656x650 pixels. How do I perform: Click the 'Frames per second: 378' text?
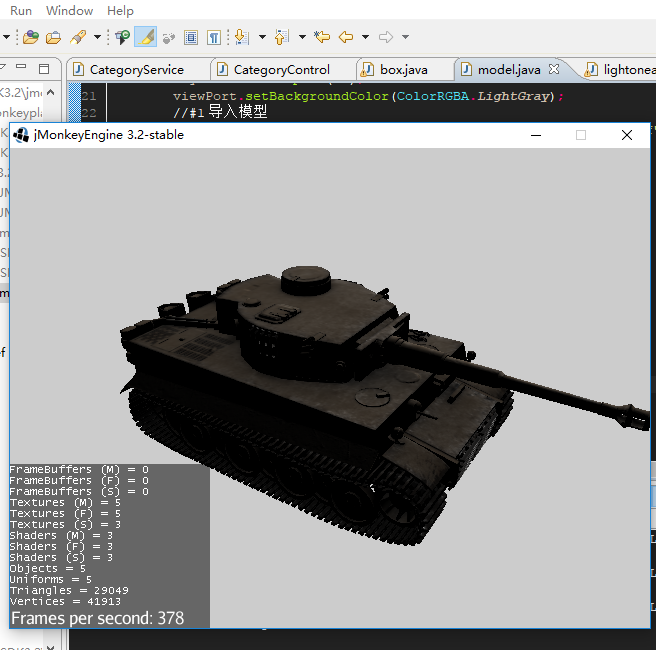coord(97,618)
